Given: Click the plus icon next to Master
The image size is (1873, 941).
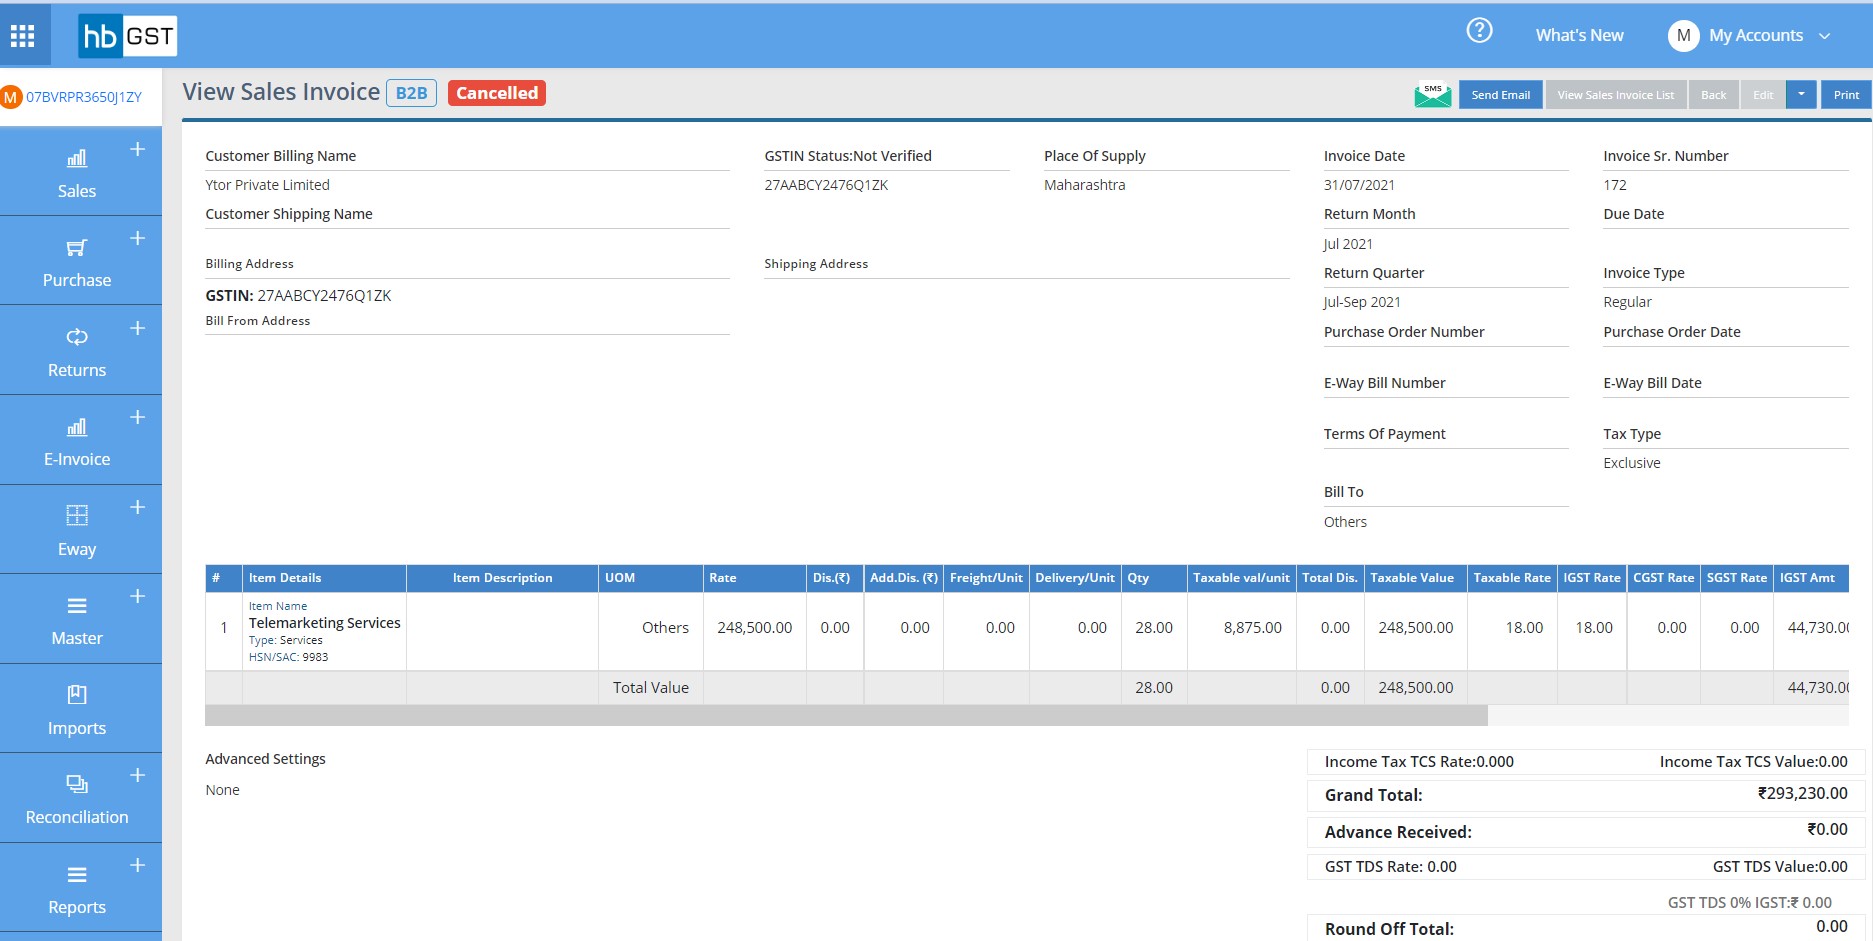Looking at the screenshot, I should click(x=138, y=596).
